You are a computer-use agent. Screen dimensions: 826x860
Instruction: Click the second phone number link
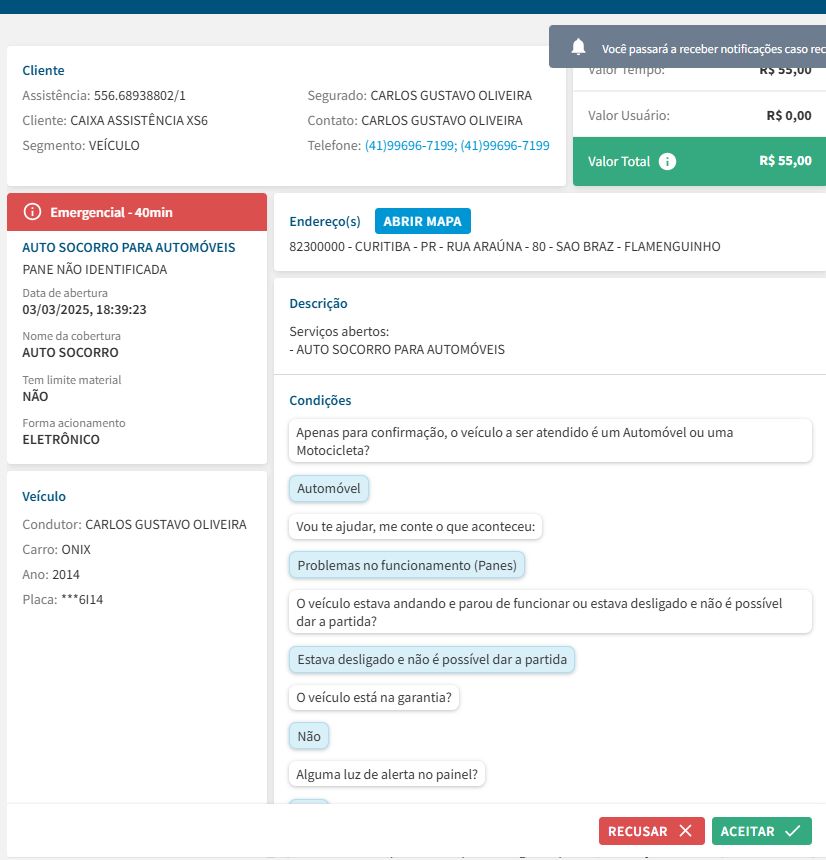(504, 146)
